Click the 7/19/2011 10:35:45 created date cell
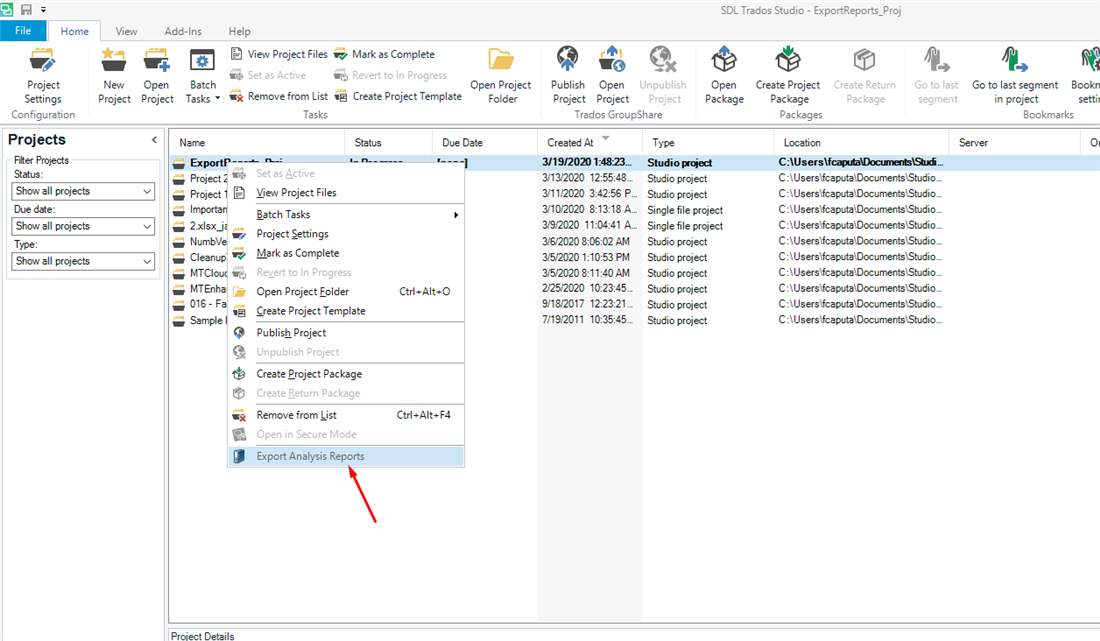Image resolution: width=1100 pixels, height=641 pixels. point(589,320)
